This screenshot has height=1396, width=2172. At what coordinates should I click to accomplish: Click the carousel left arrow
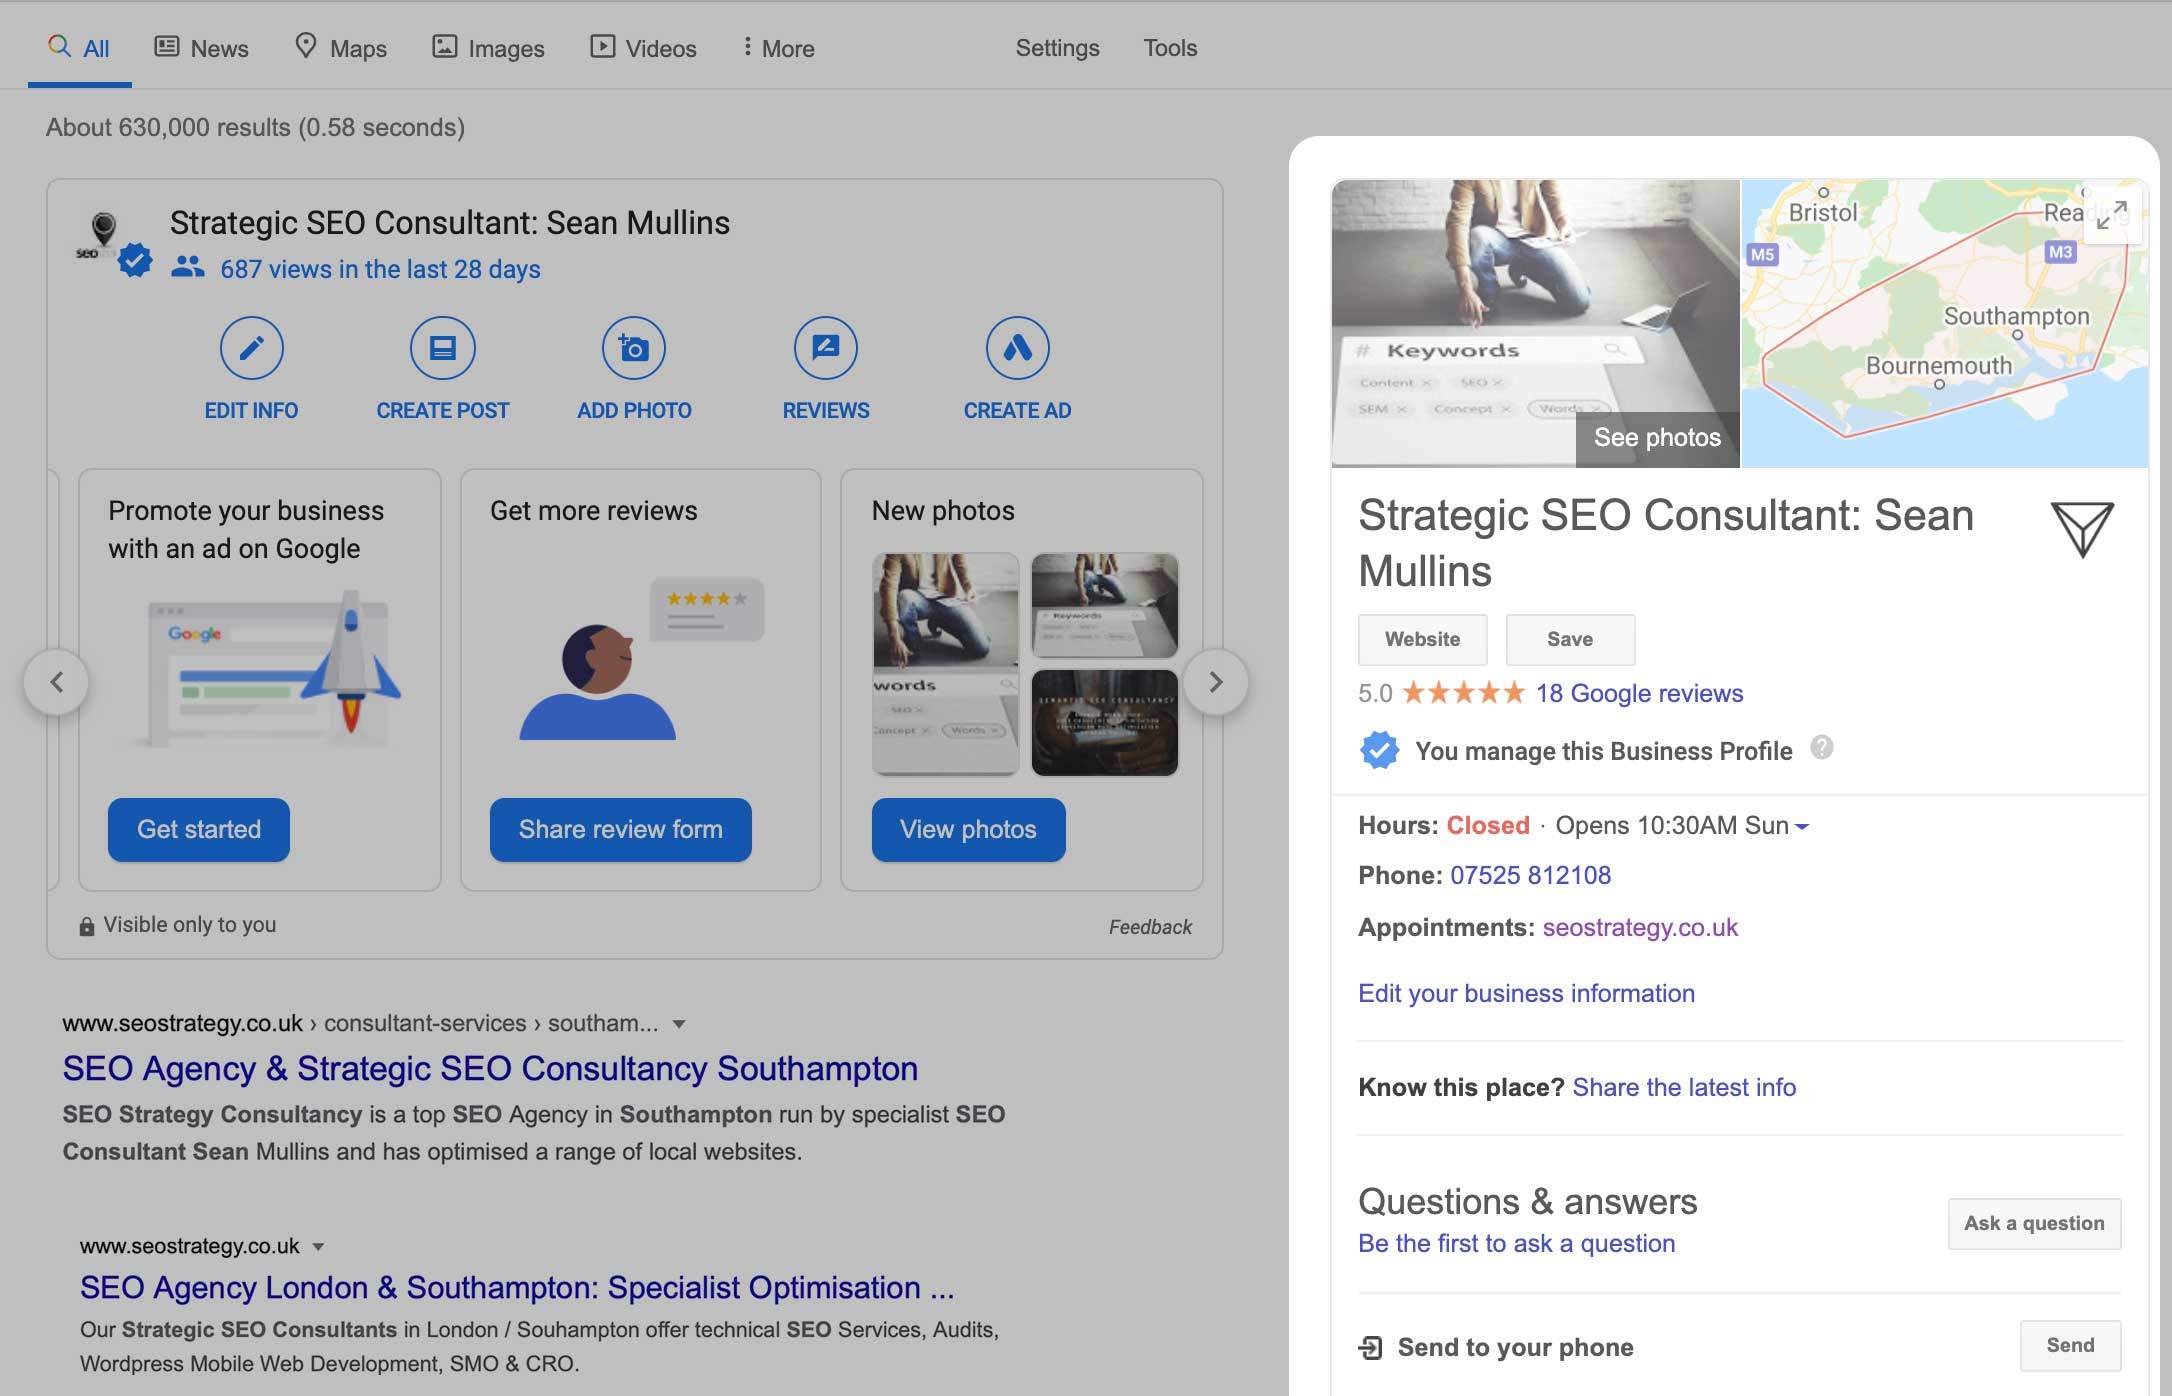[56, 682]
